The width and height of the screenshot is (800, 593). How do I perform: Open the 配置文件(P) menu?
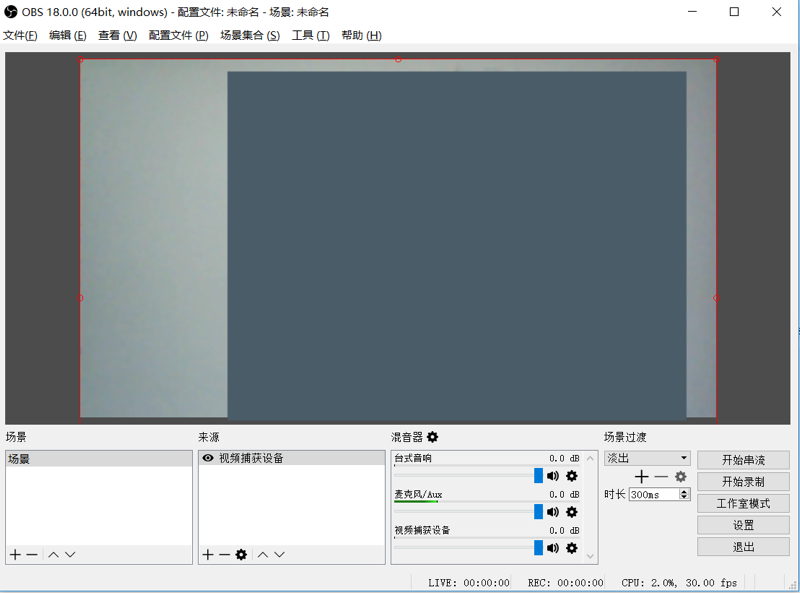(179, 35)
